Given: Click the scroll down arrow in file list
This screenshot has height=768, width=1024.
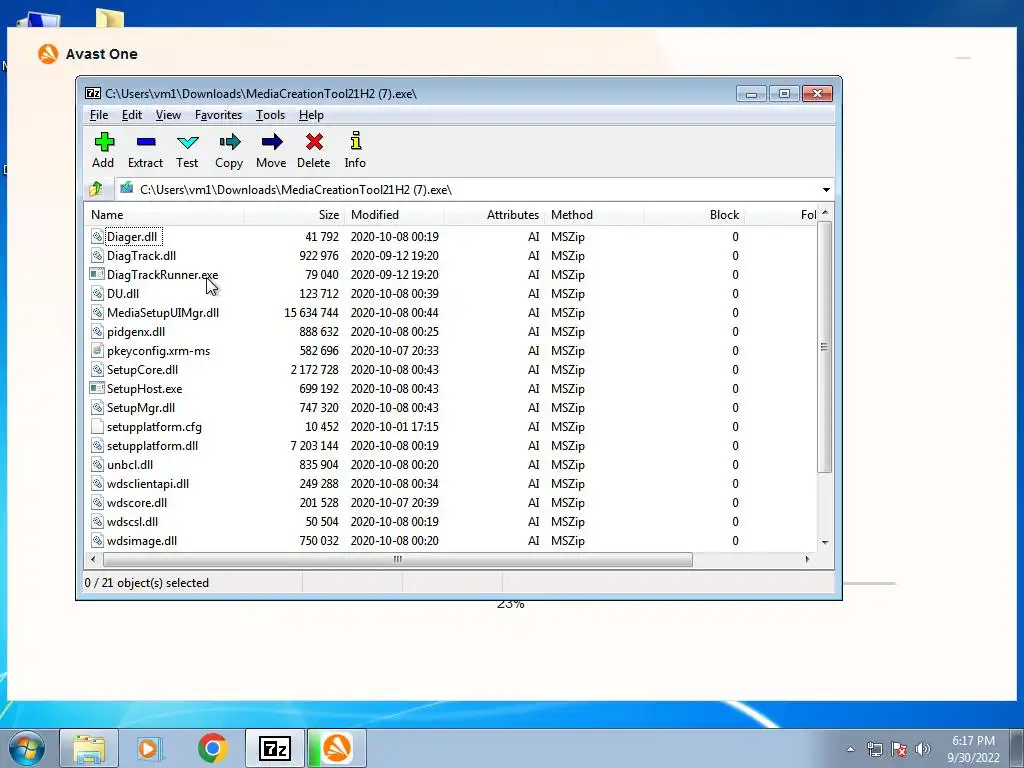Looking at the screenshot, I should coord(825,542).
